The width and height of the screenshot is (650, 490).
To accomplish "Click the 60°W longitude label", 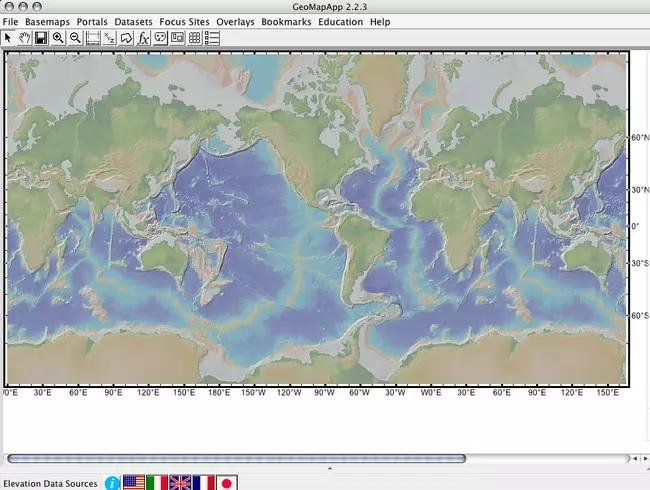I will (359, 393).
